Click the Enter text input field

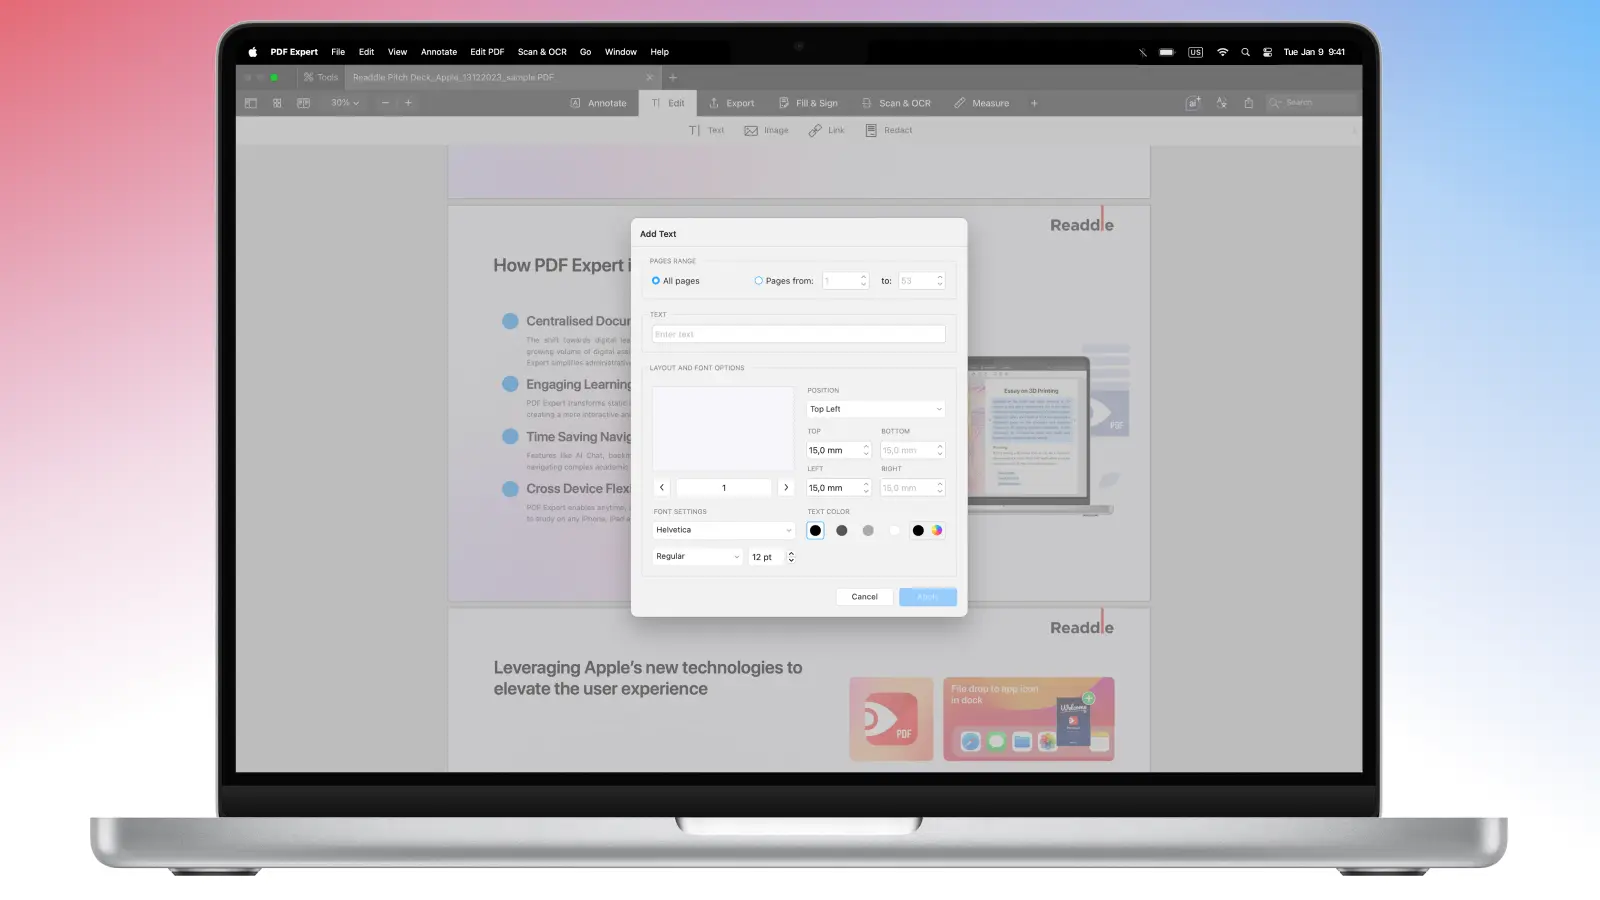click(x=798, y=334)
